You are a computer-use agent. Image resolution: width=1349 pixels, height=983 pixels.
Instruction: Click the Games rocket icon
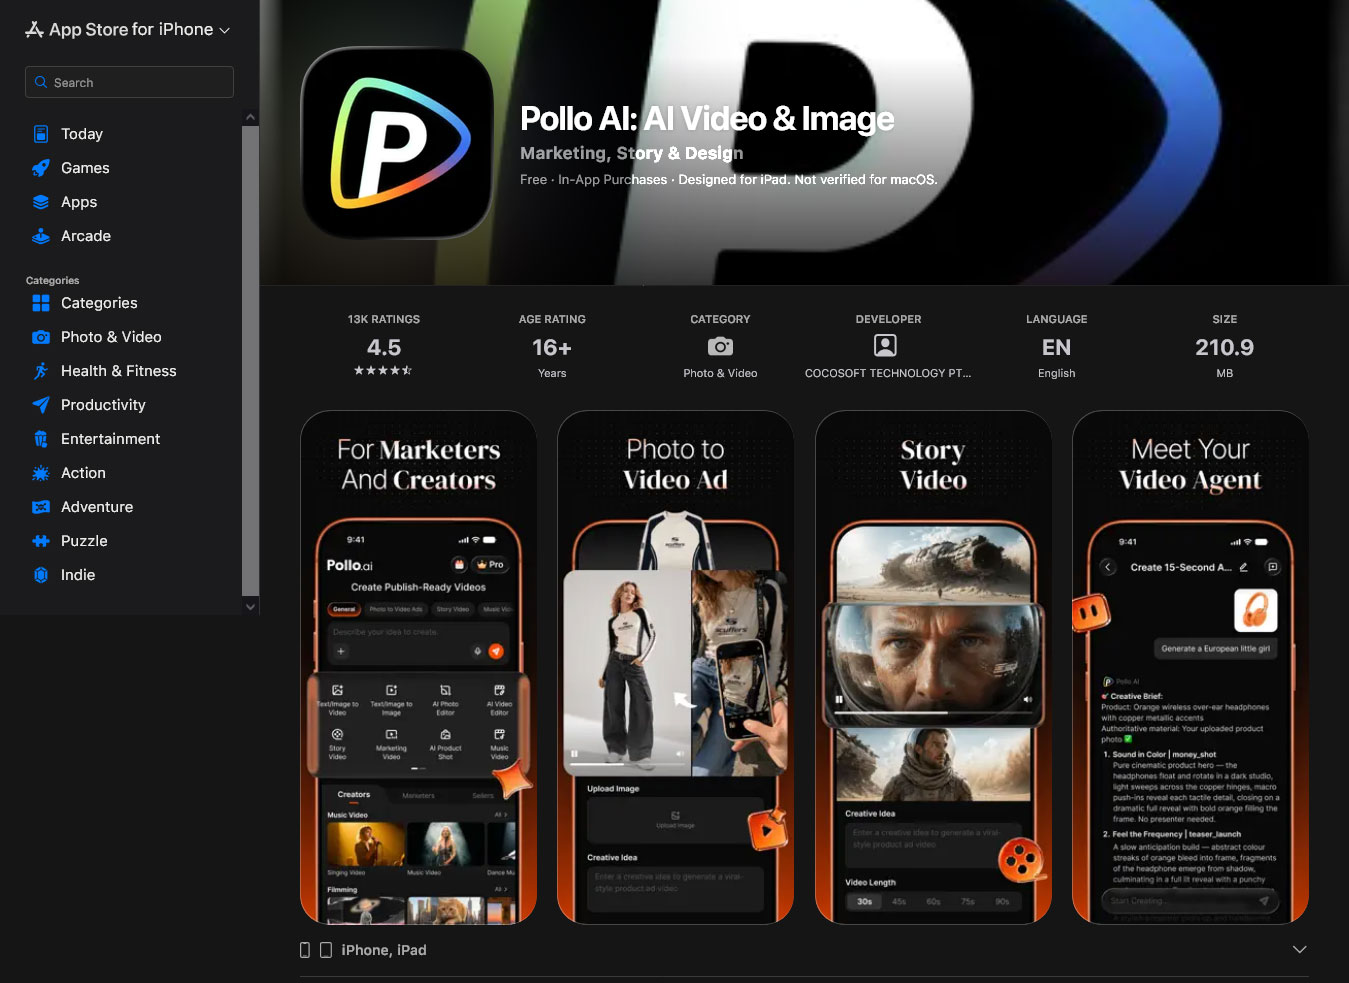point(41,168)
